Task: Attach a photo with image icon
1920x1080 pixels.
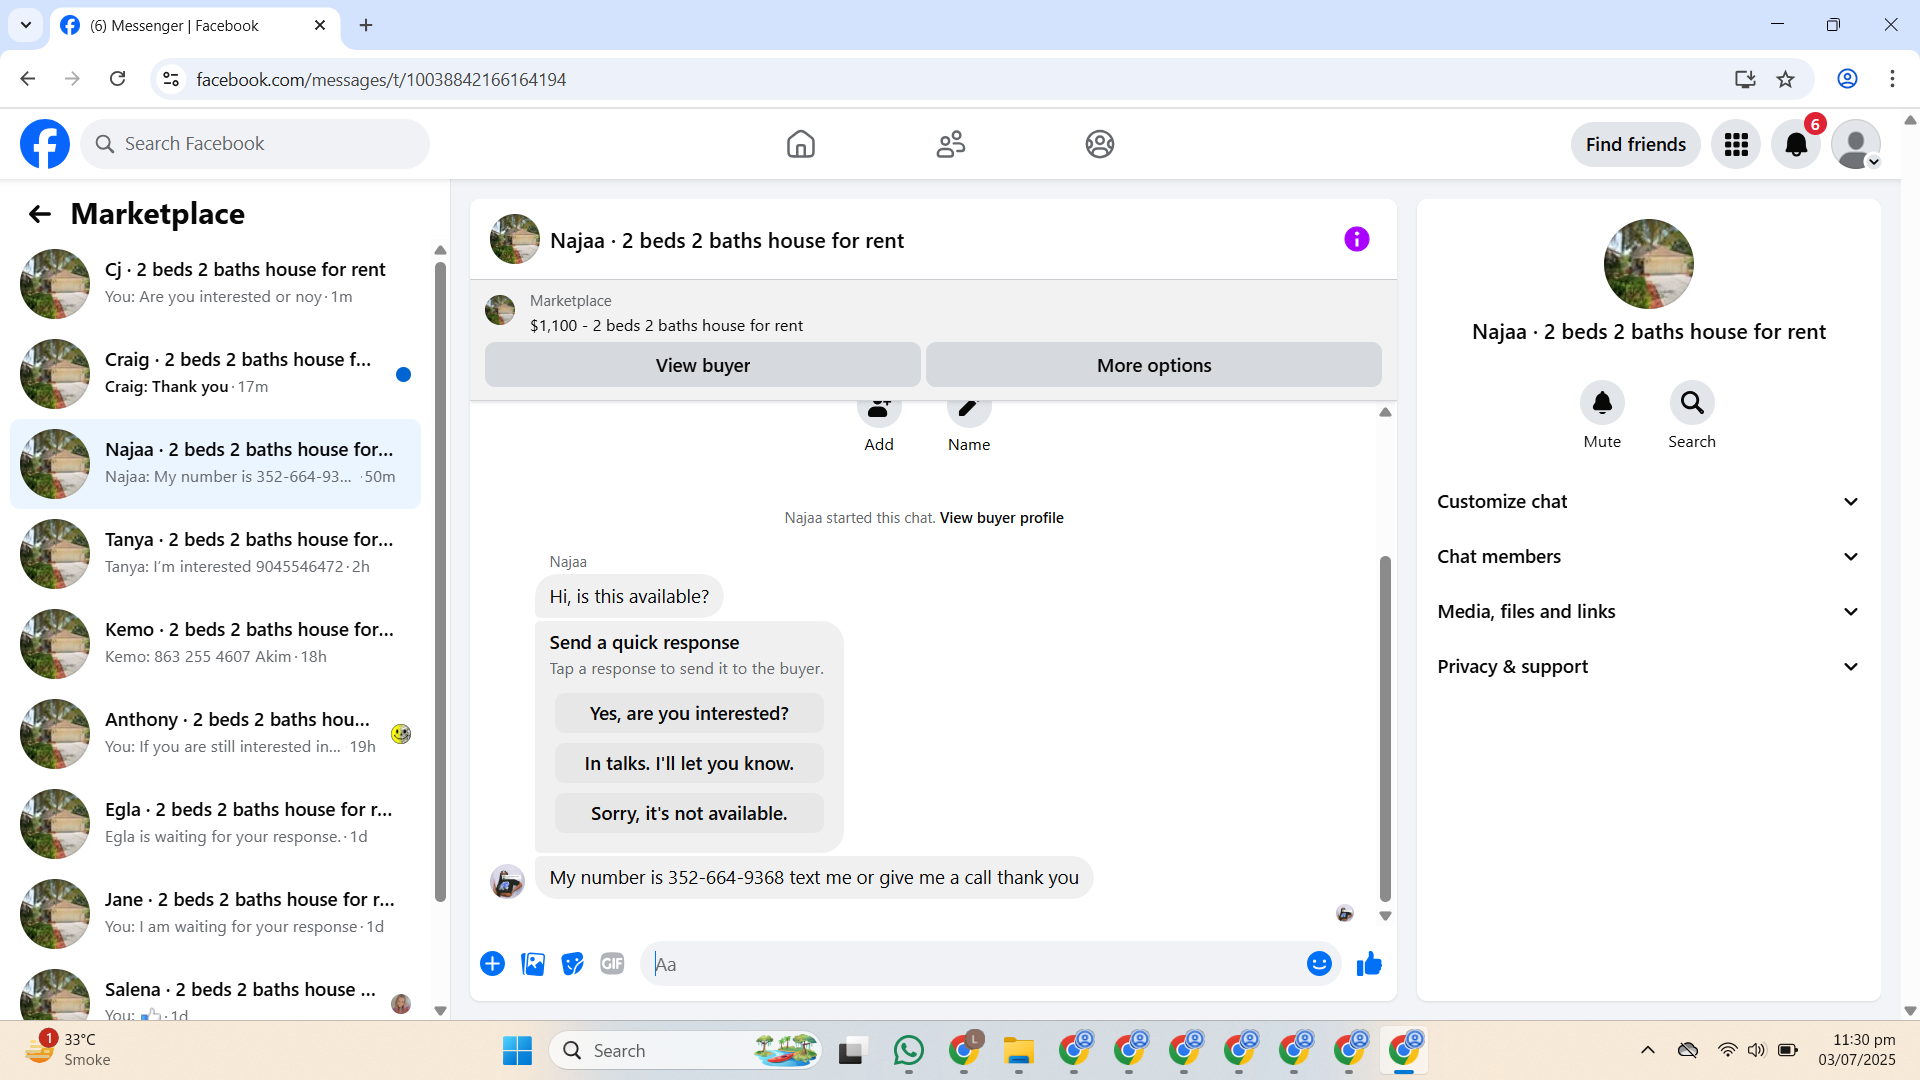Action: pos(533,964)
